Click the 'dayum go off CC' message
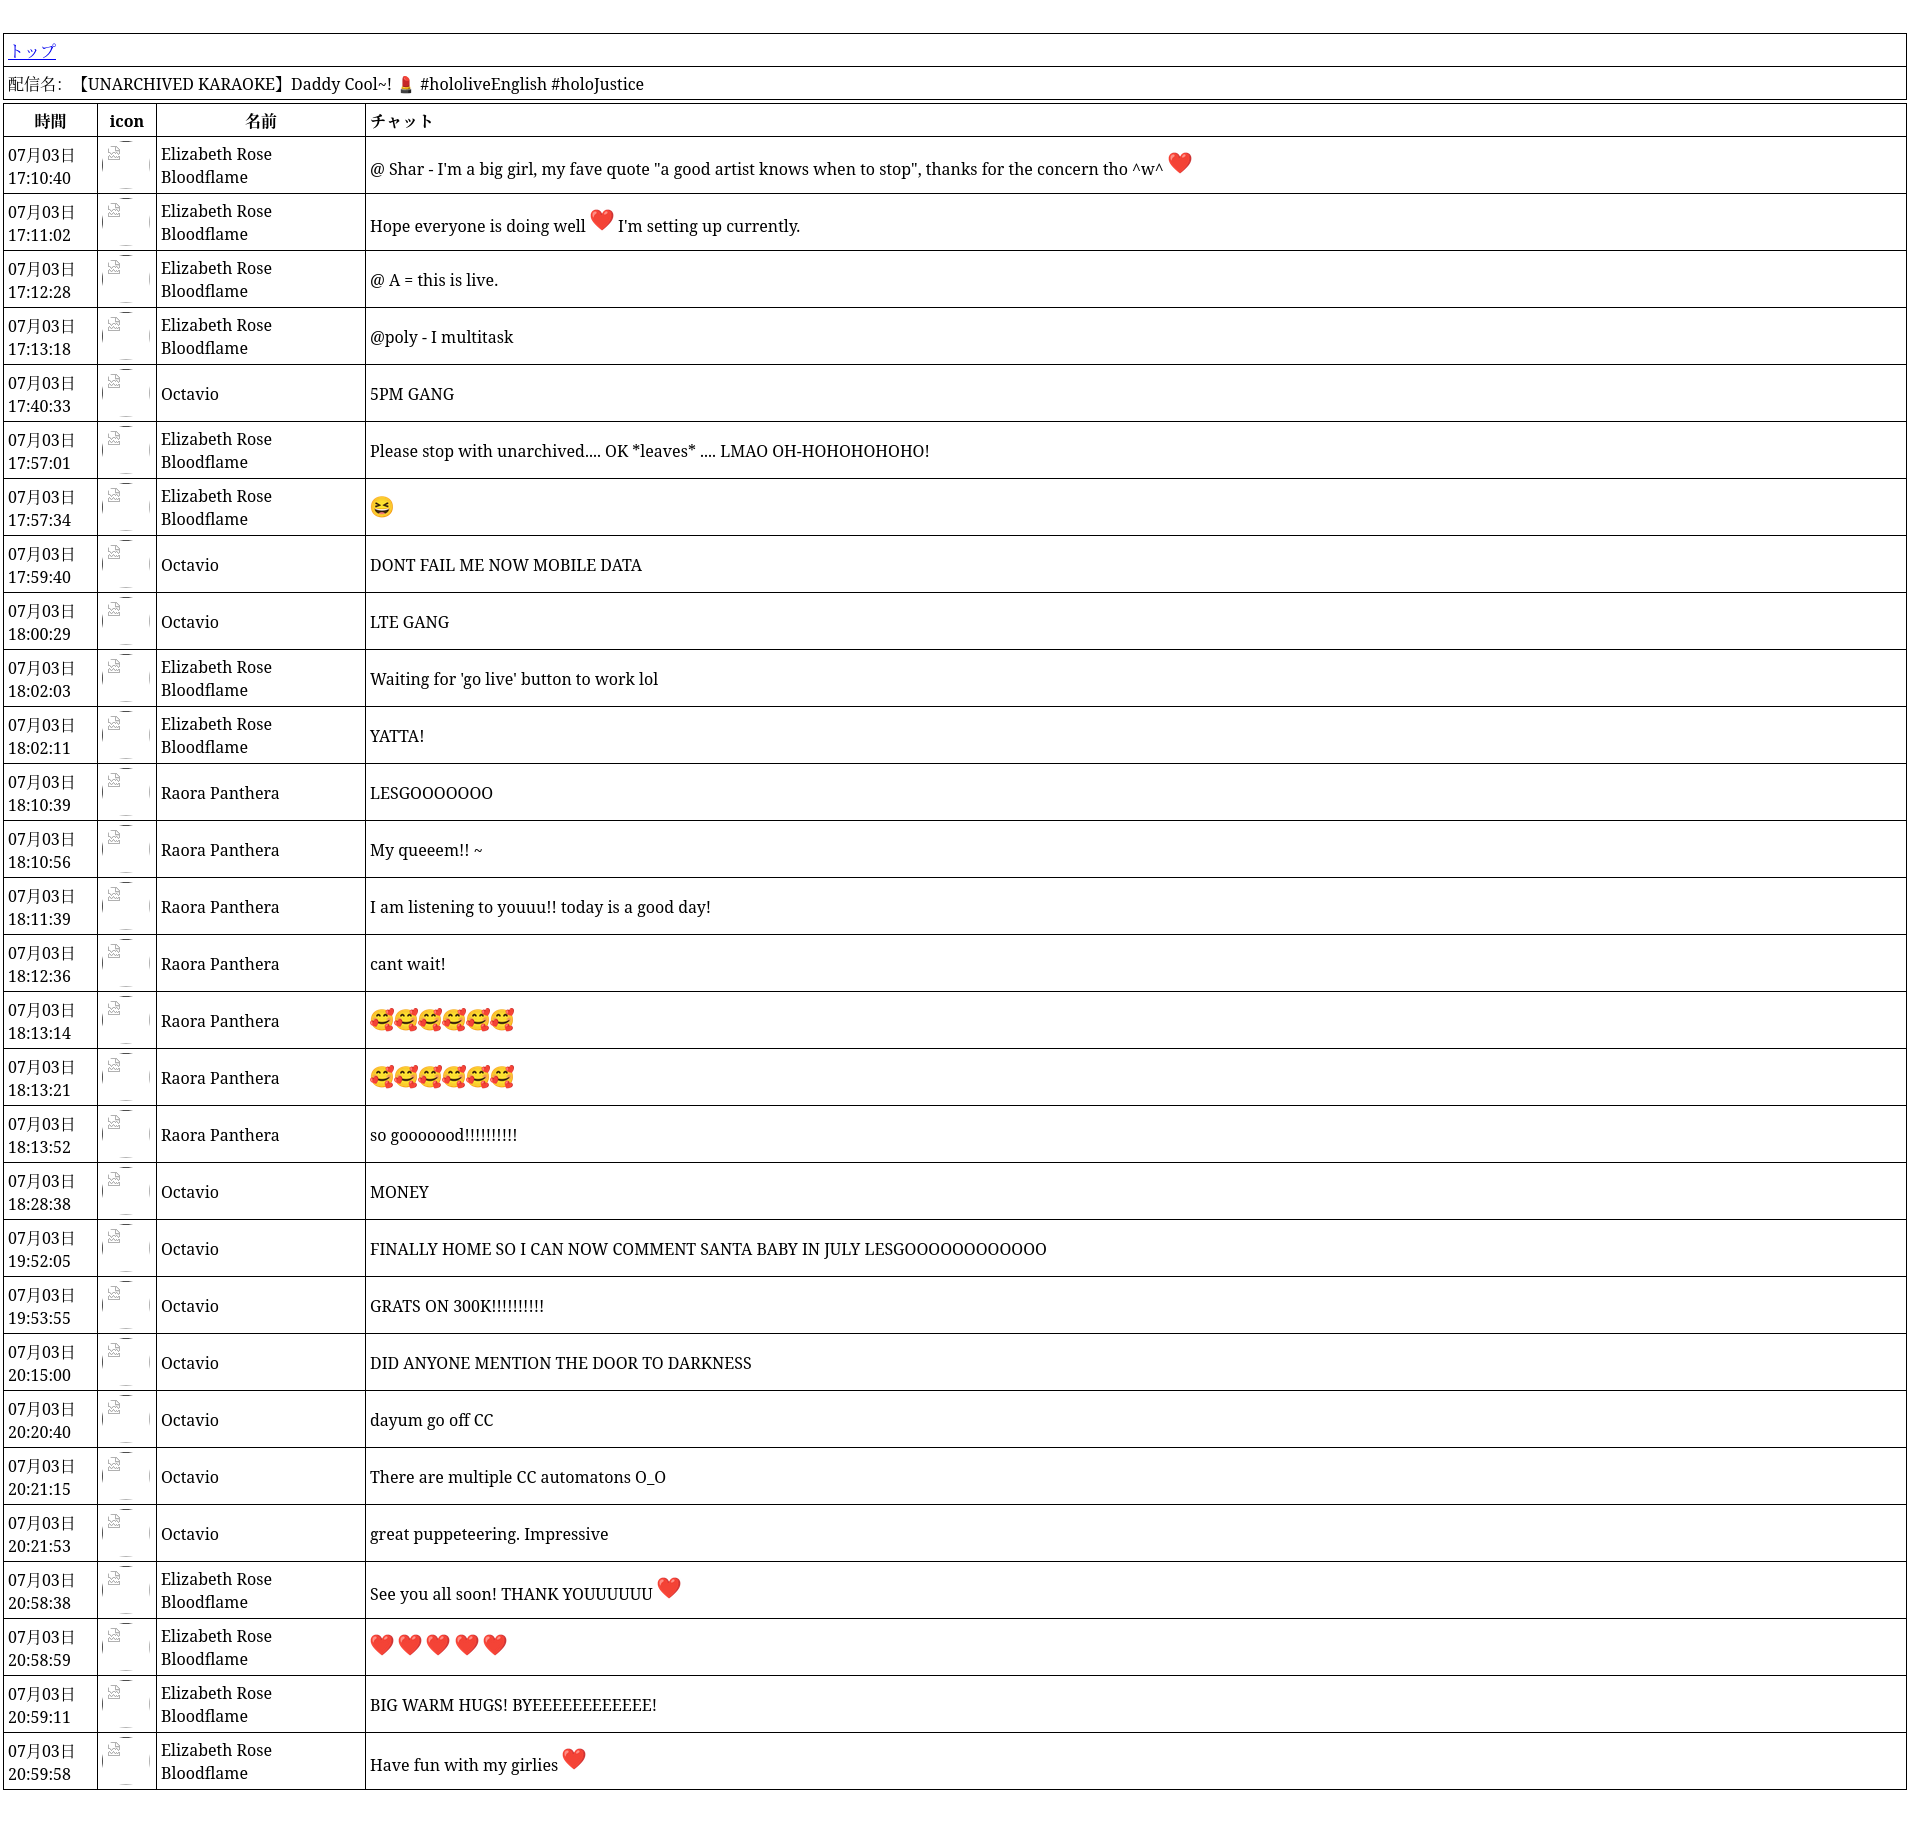 point(432,1420)
